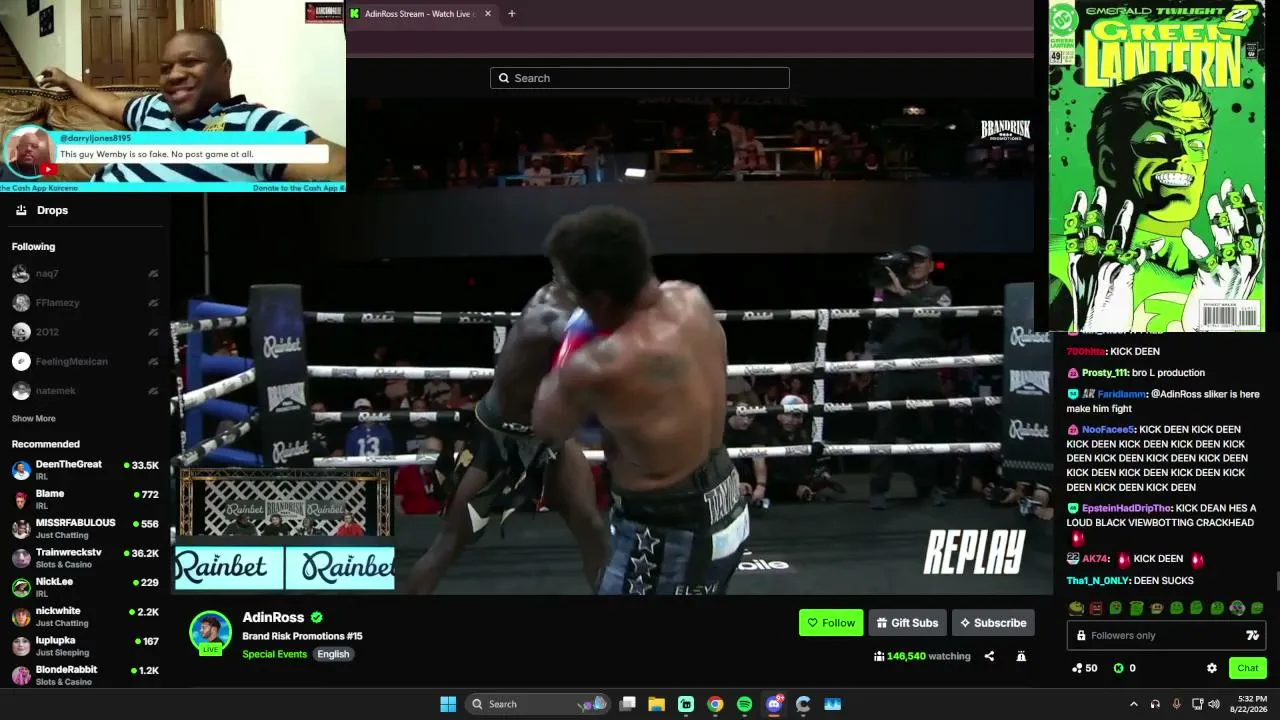Open Discord from the taskbar
Viewport: 1280px width, 720px height.
pos(774,704)
